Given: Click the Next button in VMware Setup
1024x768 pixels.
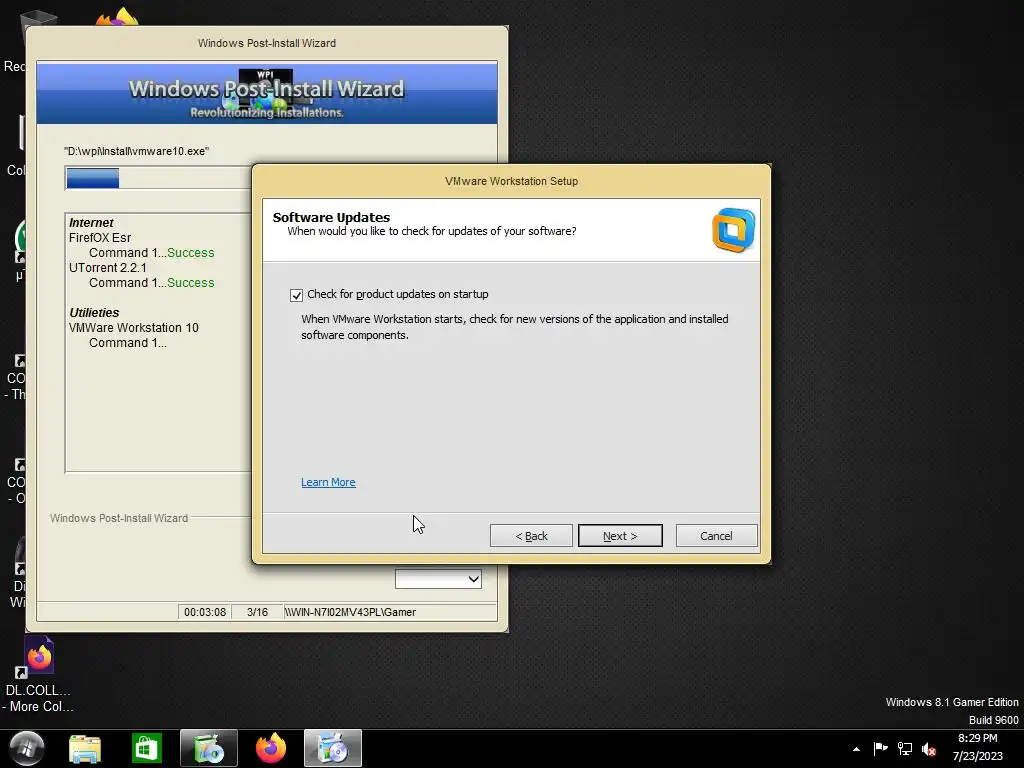Looking at the screenshot, I should 620,536.
